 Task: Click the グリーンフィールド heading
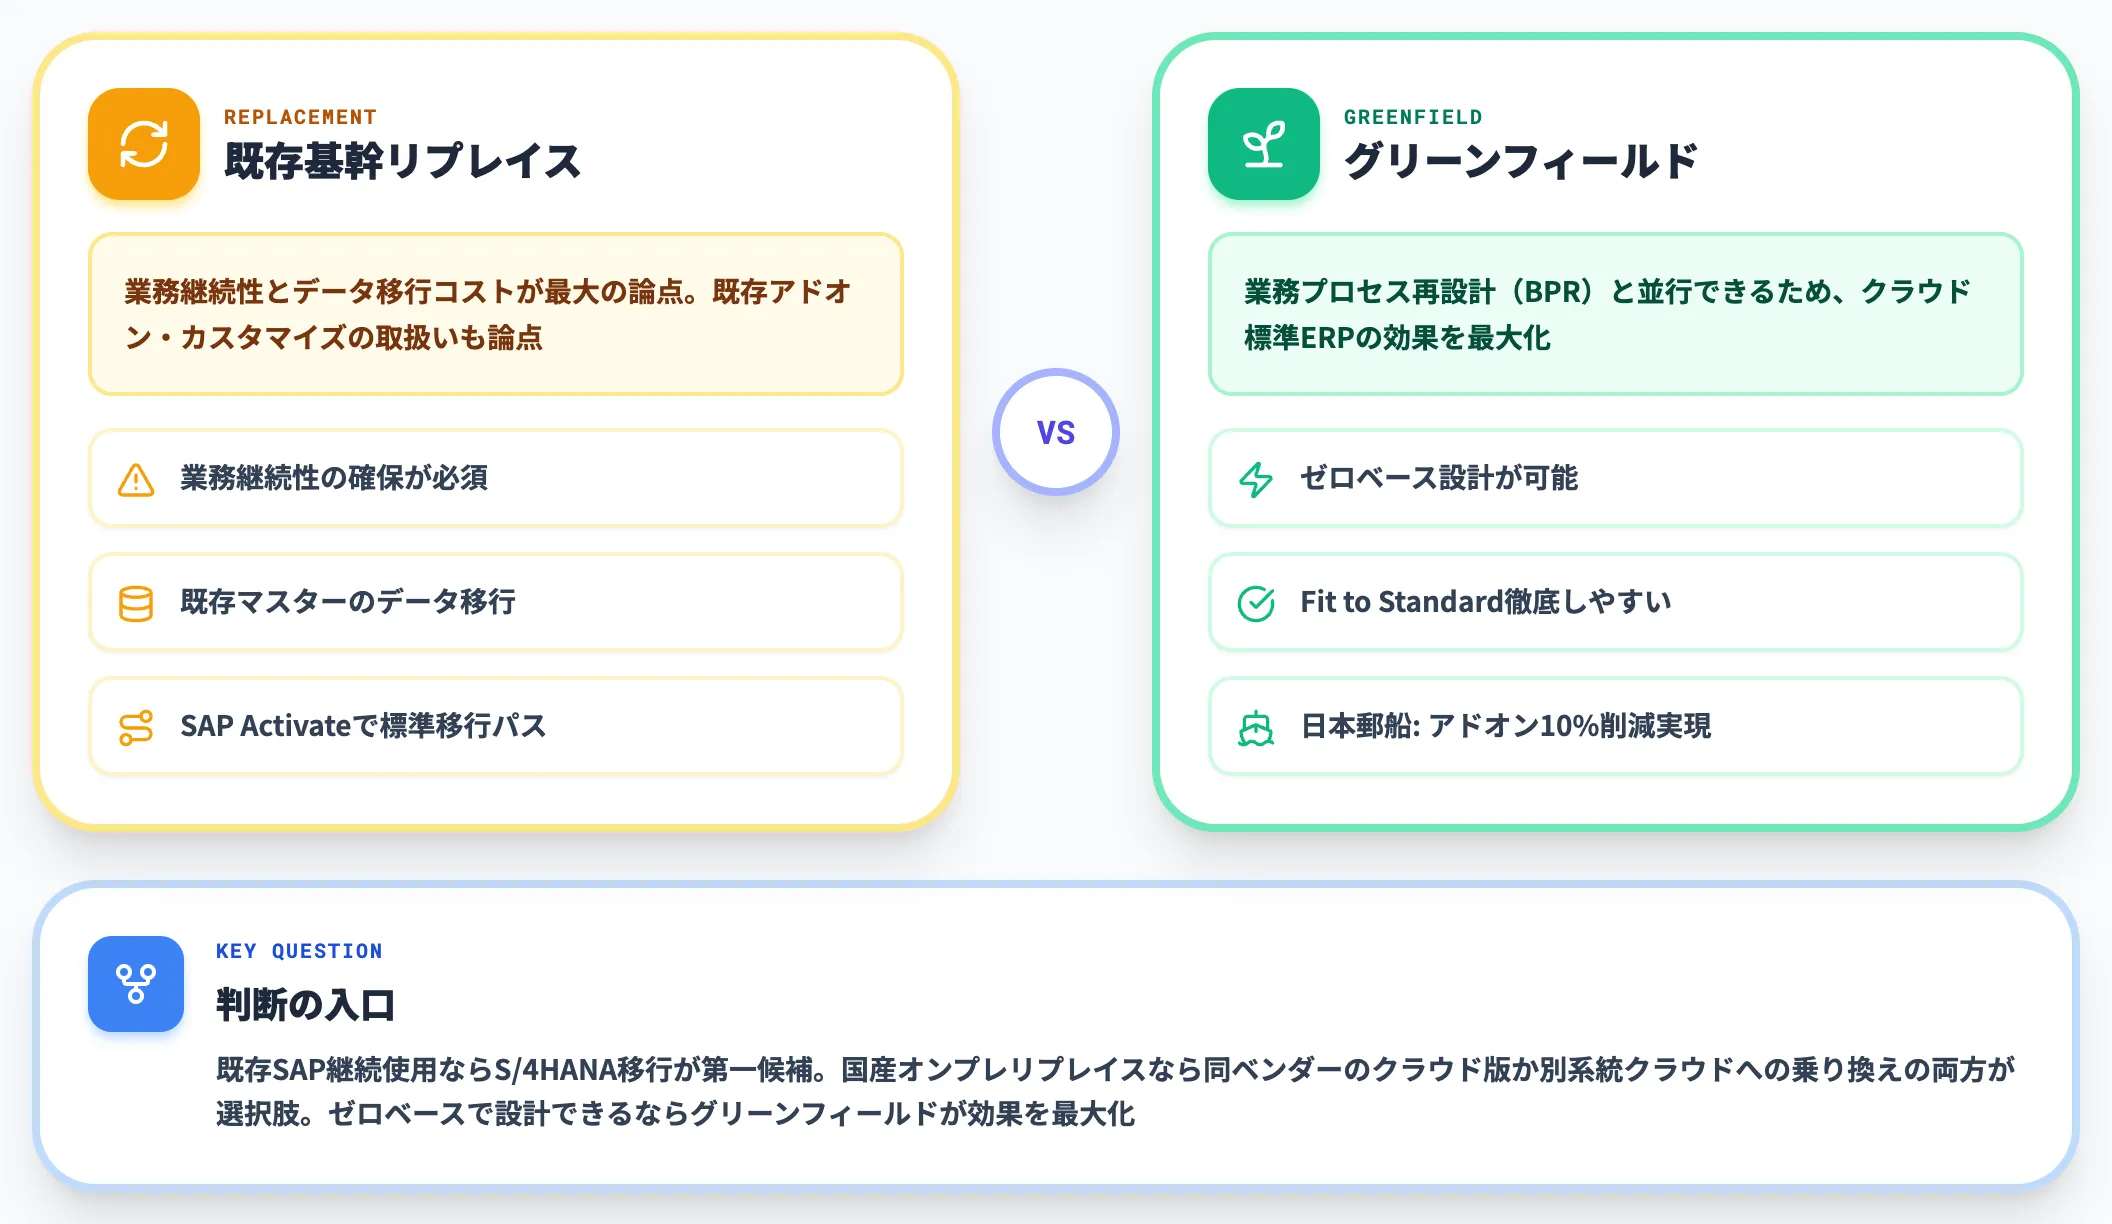(x=1521, y=161)
